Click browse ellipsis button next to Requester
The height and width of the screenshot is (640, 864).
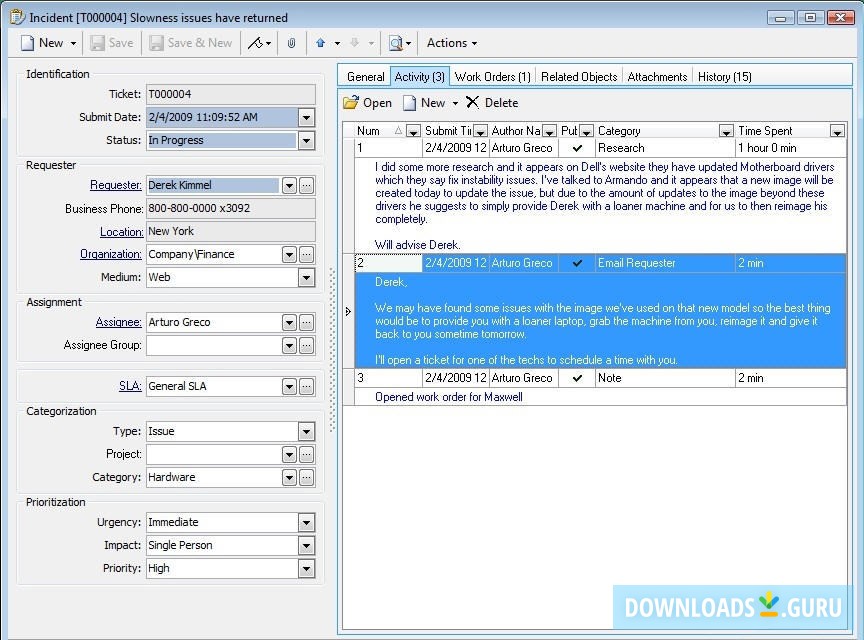click(x=307, y=185)
